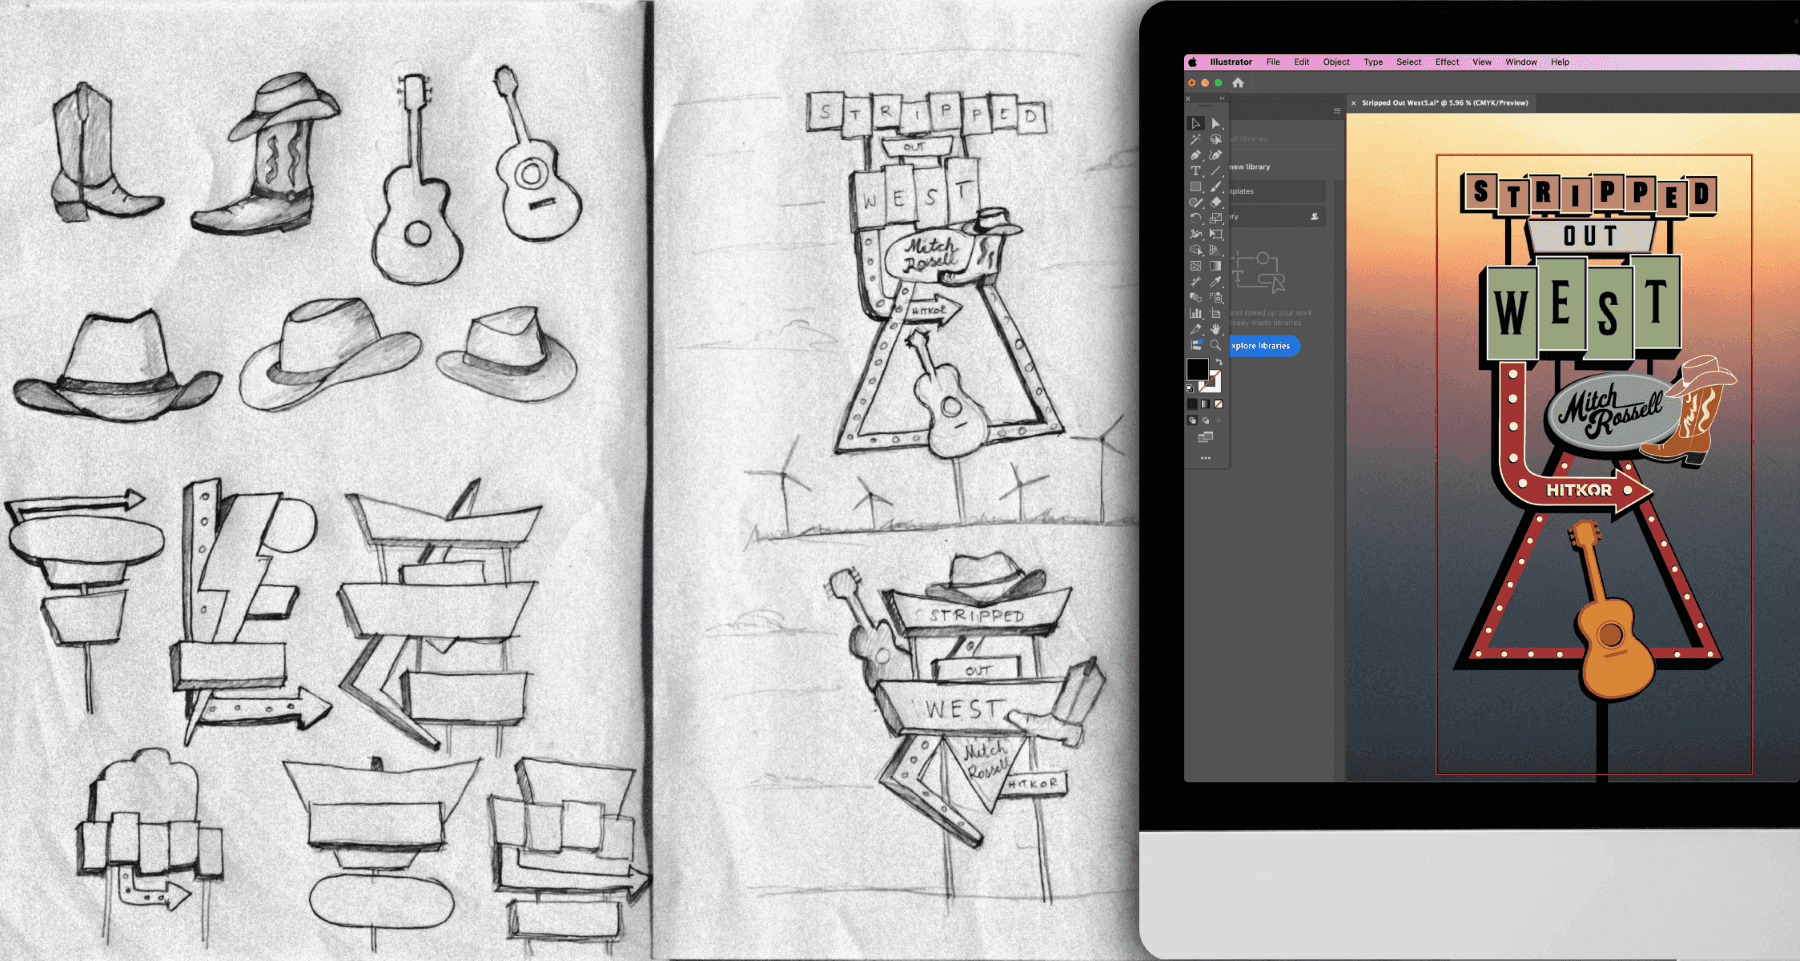Select the Selection tool
This screenshot has width=1800, height=961.
coord(1195,123)
